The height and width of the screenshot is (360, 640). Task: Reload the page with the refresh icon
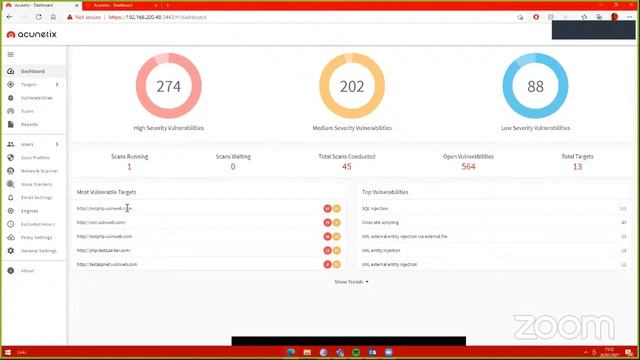(x=38, y=17)
